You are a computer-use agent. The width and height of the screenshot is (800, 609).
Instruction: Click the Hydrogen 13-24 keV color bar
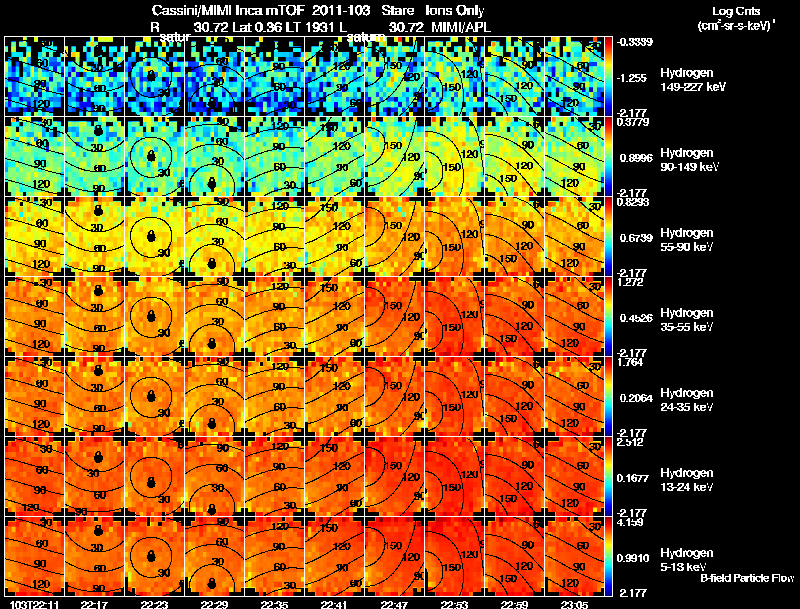click(608, 477)
